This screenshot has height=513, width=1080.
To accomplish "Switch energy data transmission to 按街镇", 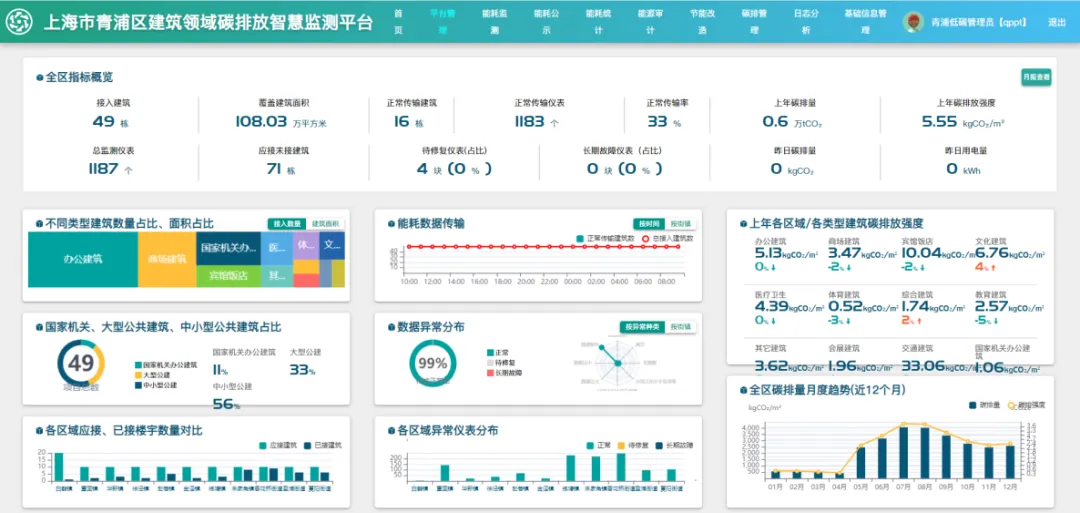I will click(680, 224).
